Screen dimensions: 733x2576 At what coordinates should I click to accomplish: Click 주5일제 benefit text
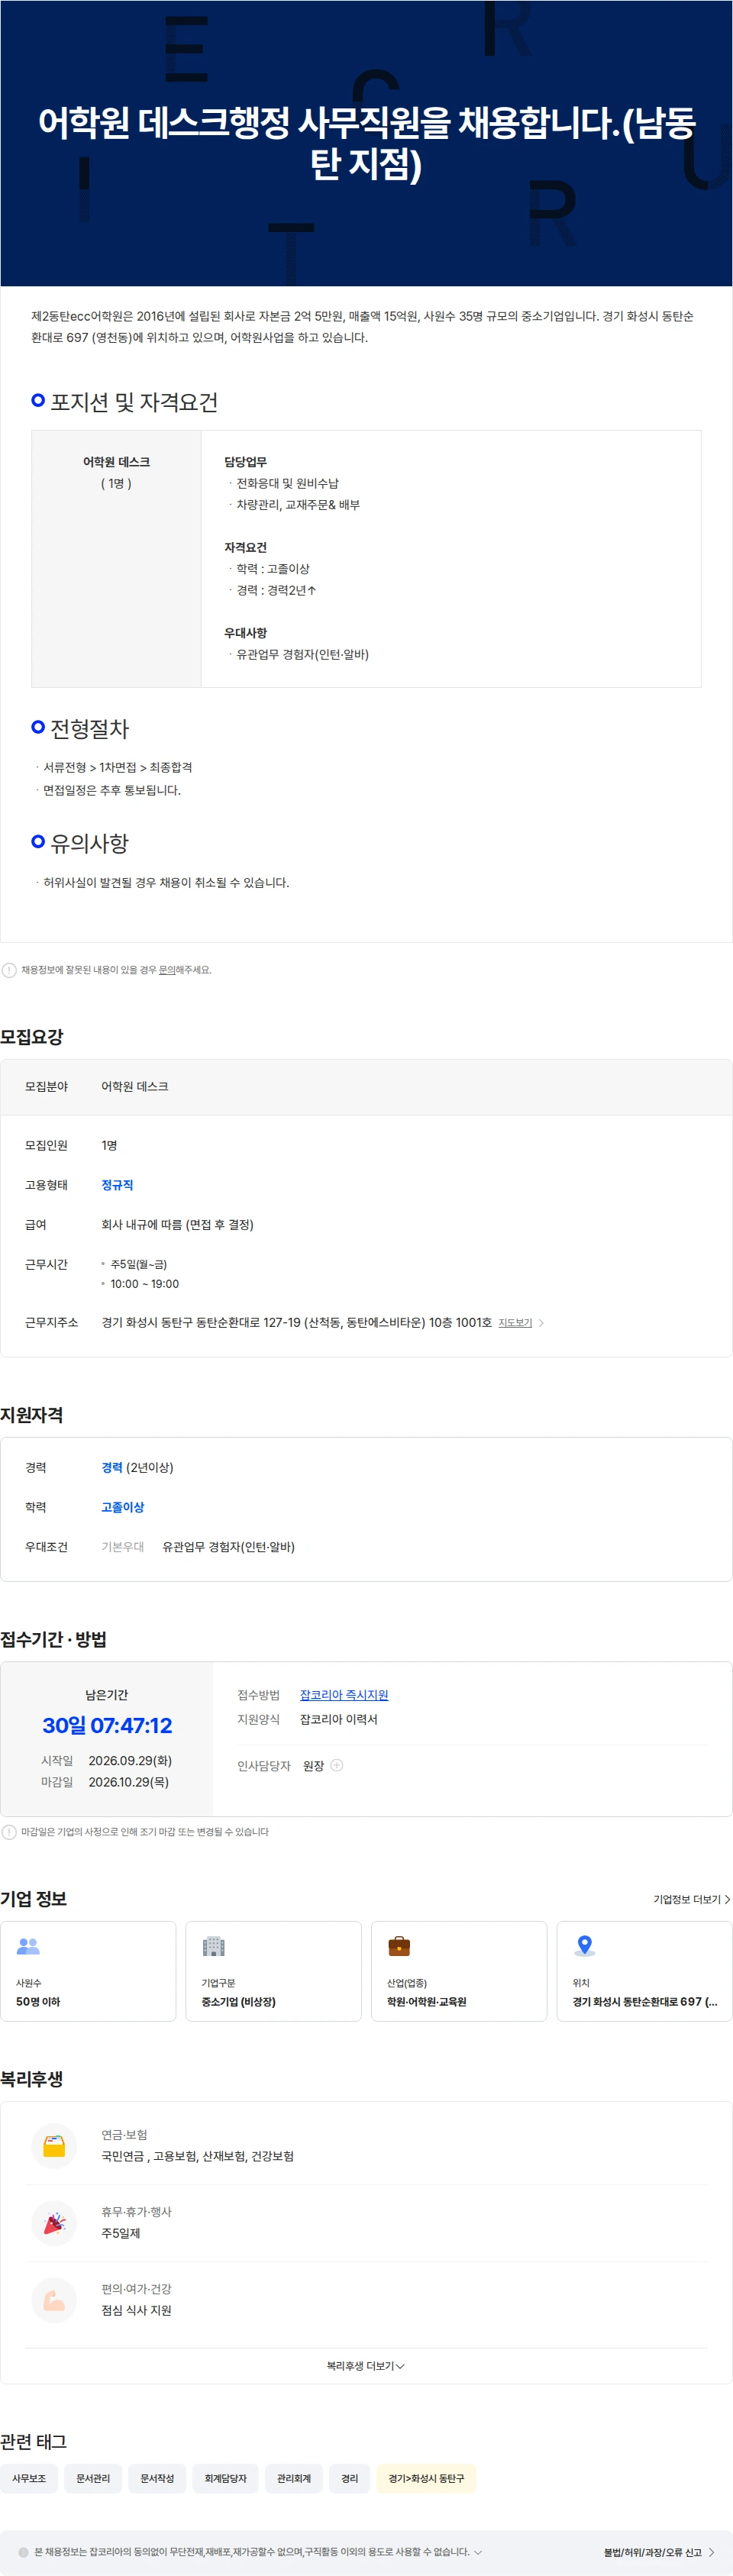click(121, 2233)
